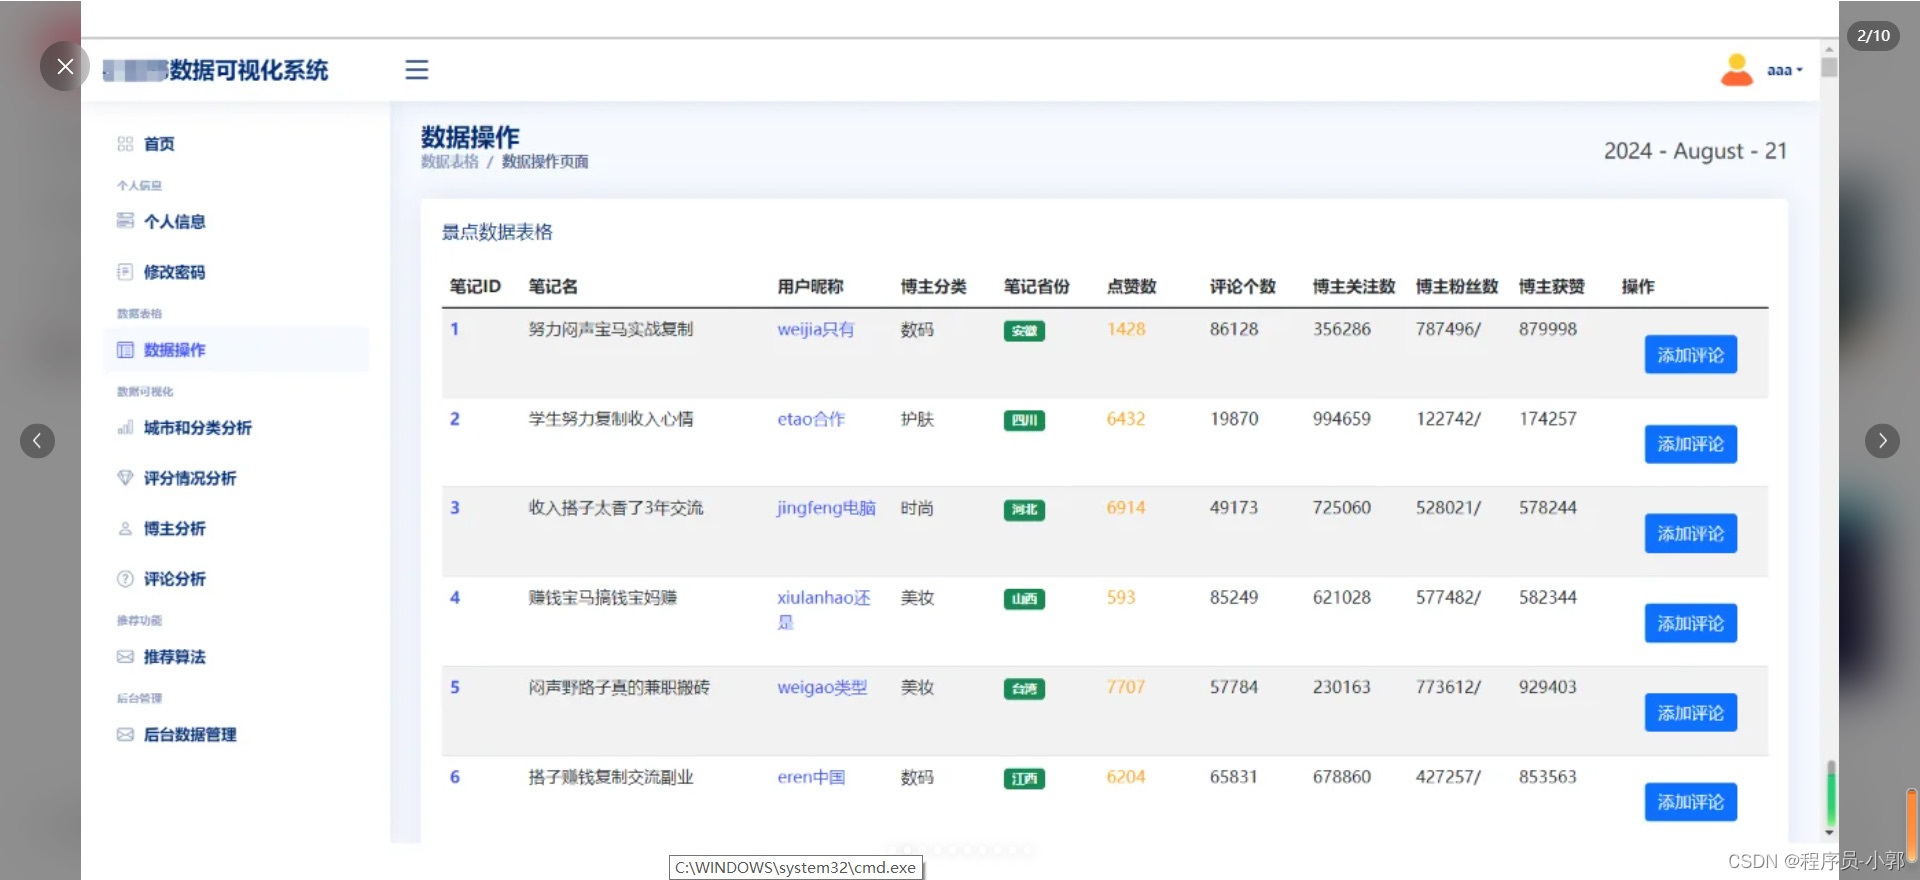This screenshot has height=880, width=1920.
Task: Open the xiulanhao还是 user link
Action: (824, 610)
